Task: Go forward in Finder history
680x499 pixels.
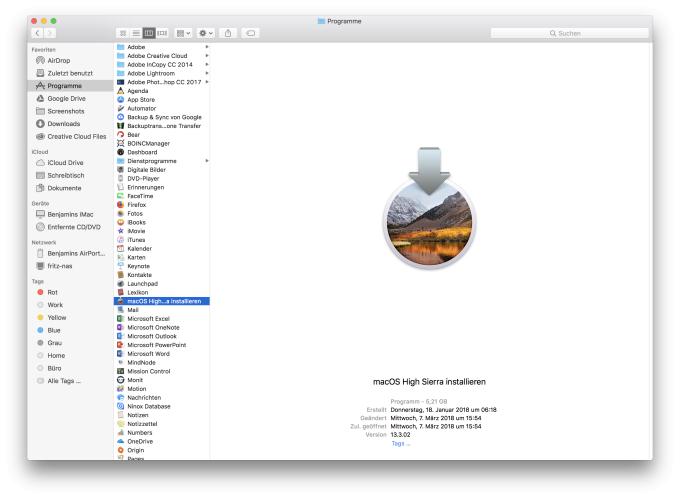Action: (50, 33)
